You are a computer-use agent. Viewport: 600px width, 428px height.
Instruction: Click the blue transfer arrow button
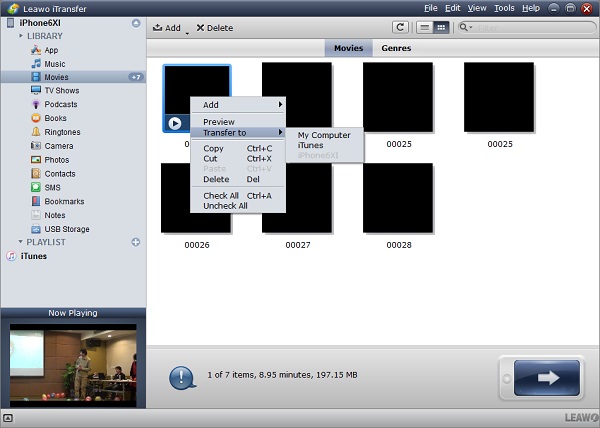pyautogui.click(x=541, y=379)
